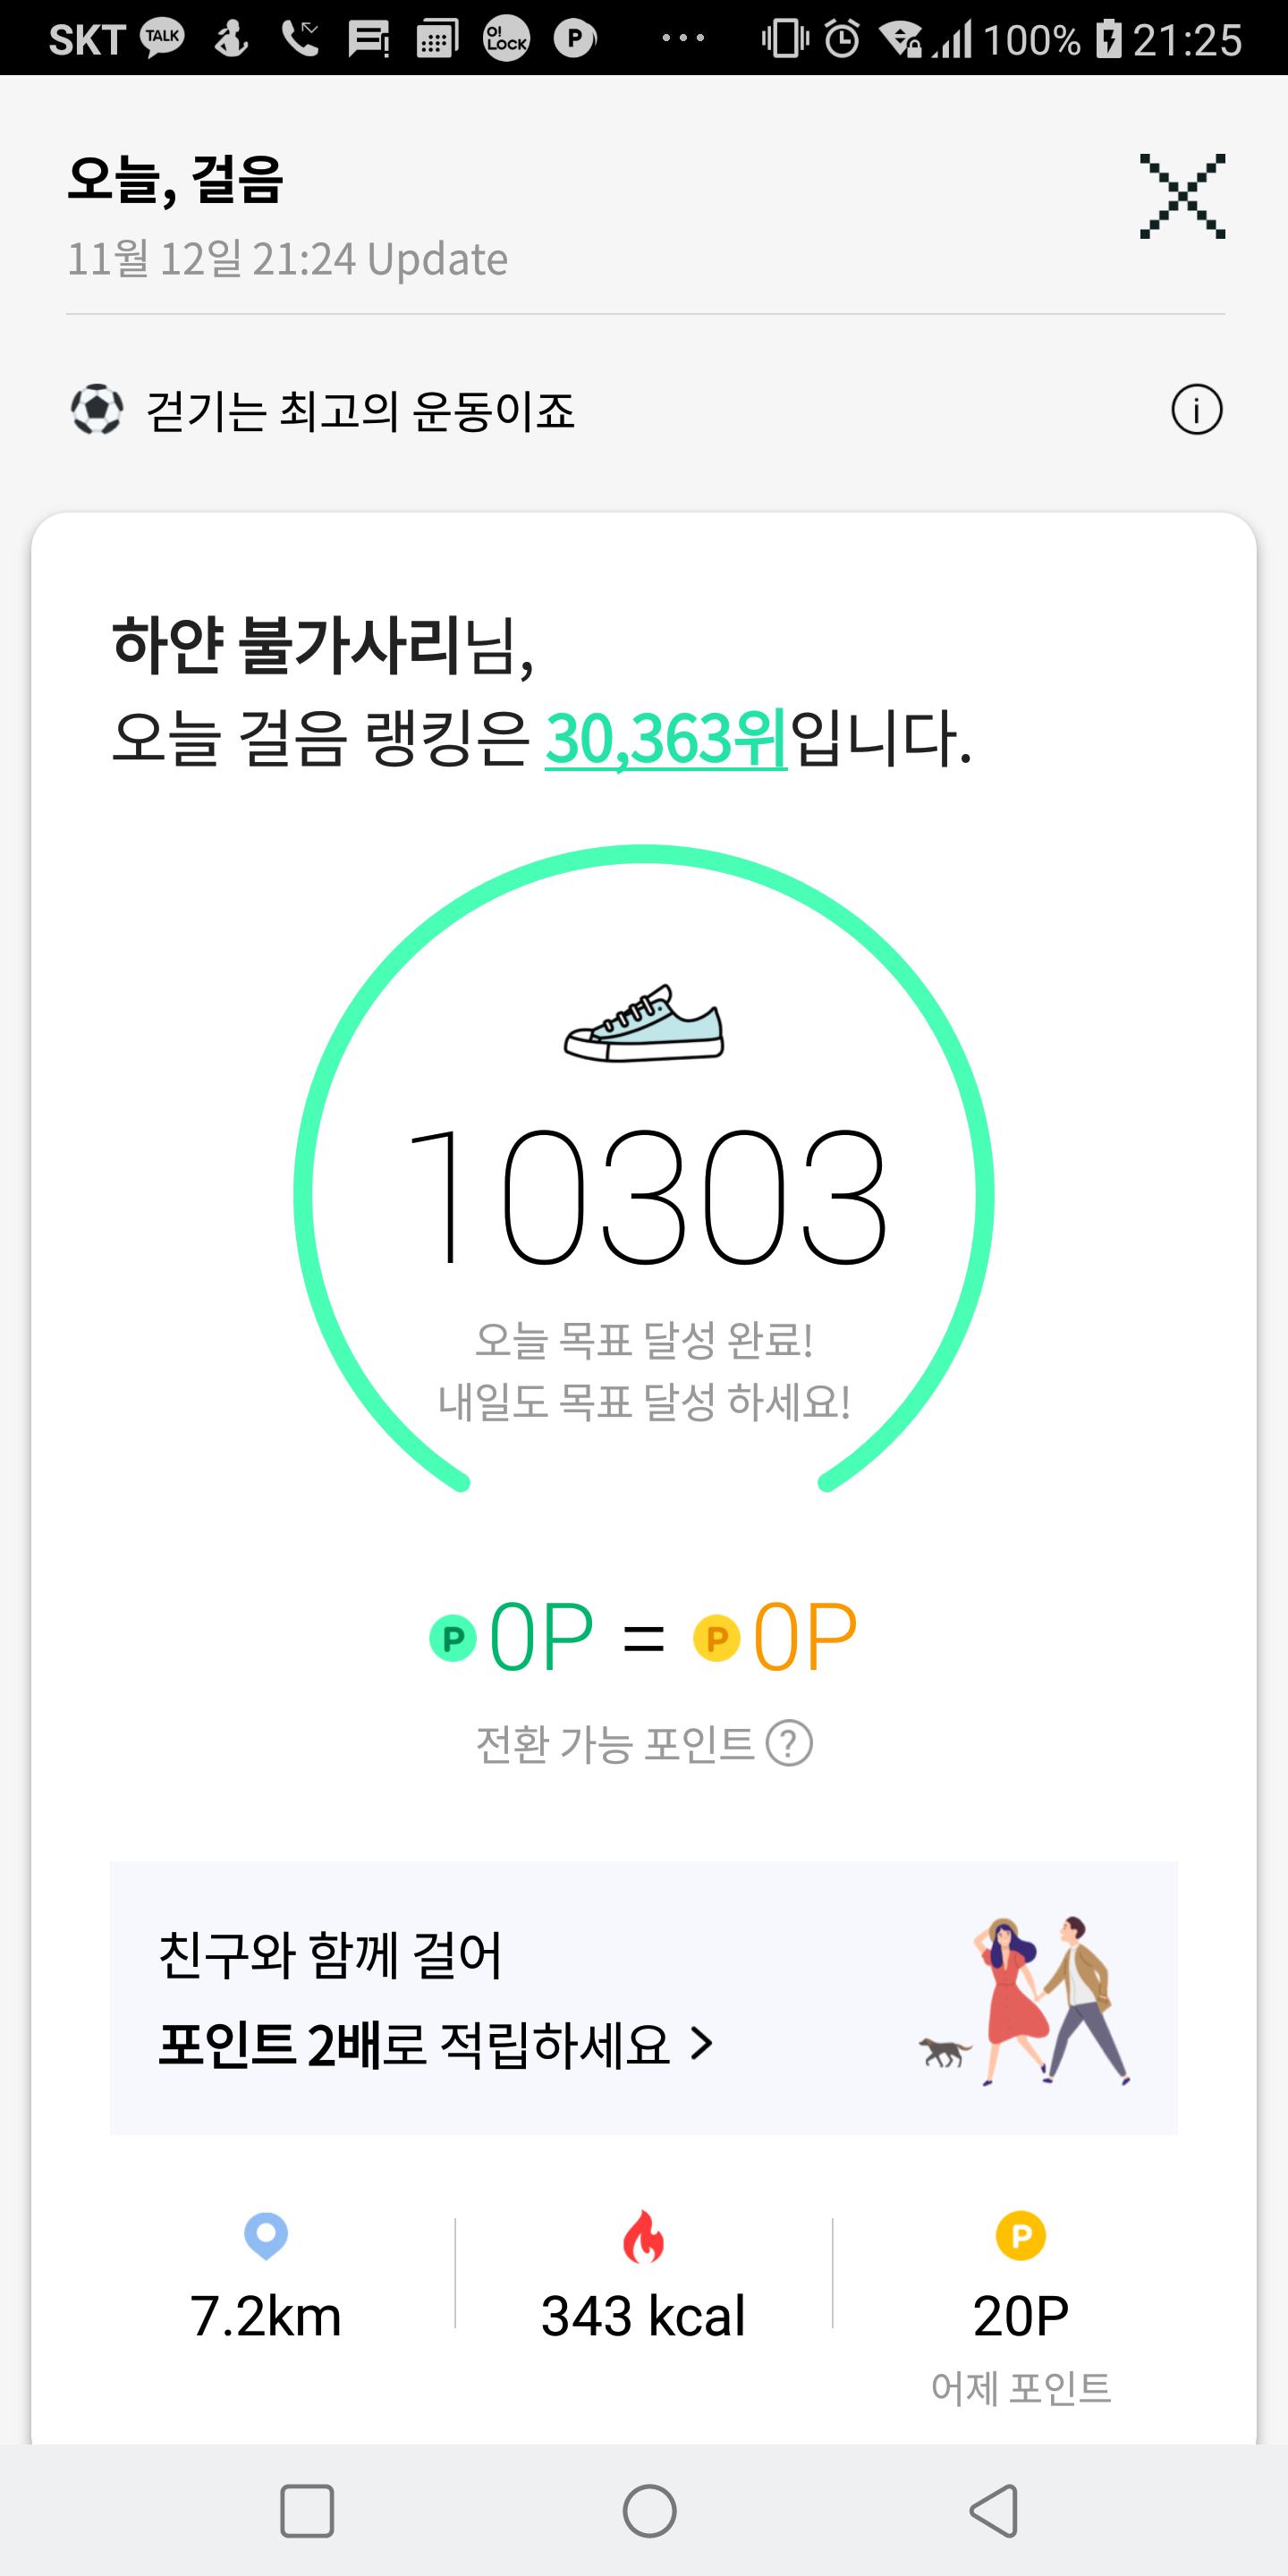Viewport: 1288px width, 2576px height.
Task: Tap the sneaker icon in step circle
Action: point(644,1023)
